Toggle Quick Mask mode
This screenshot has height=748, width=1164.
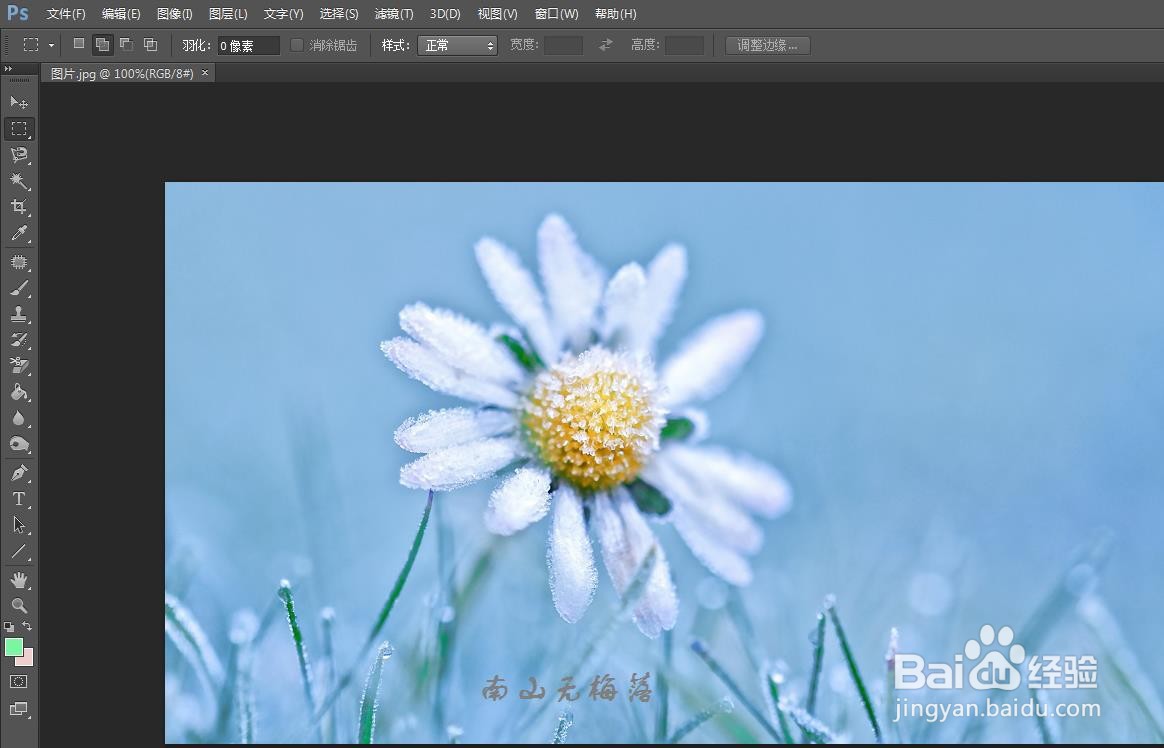19,681
